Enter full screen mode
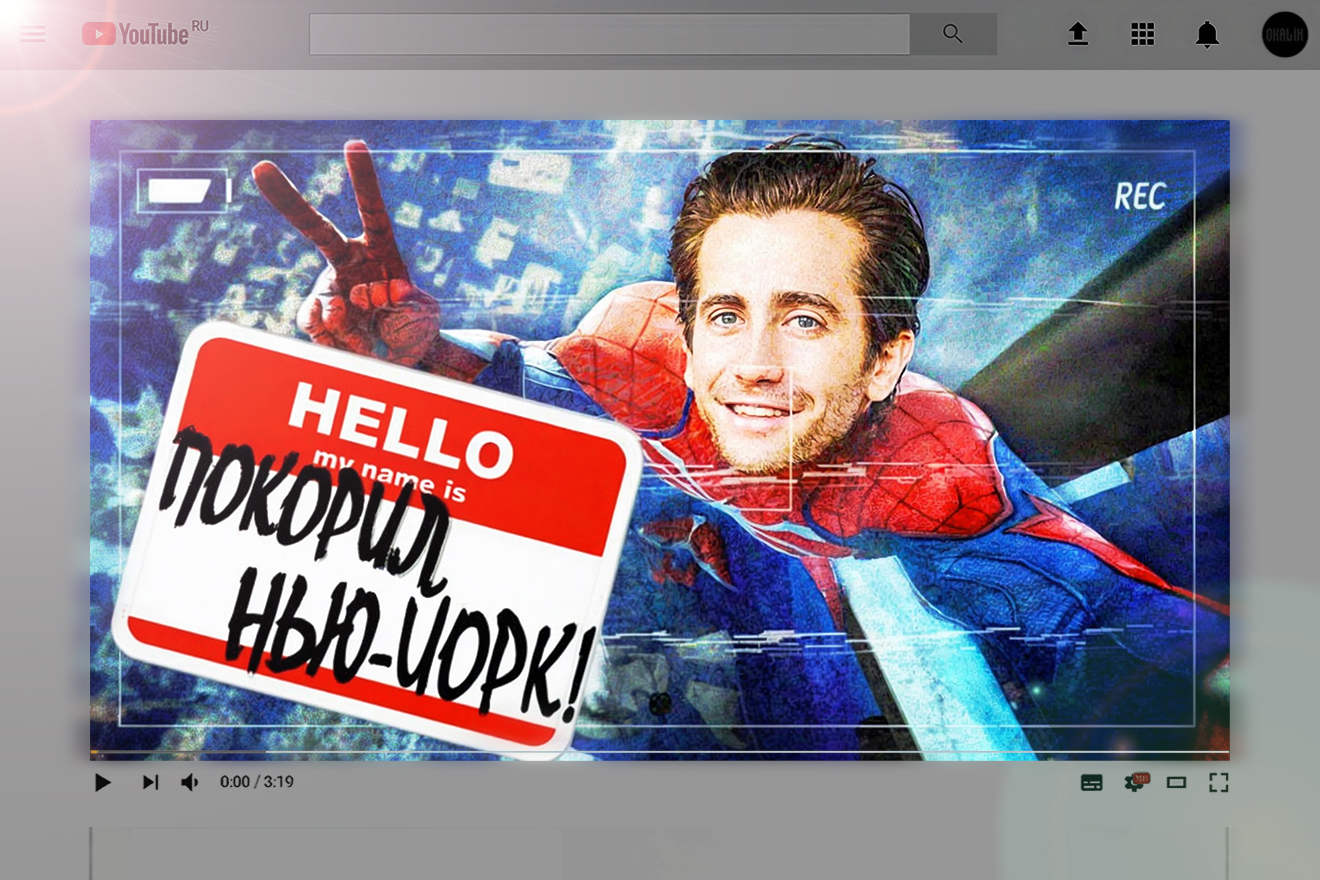This screenshot has height=880, width=1320. 1218,783
